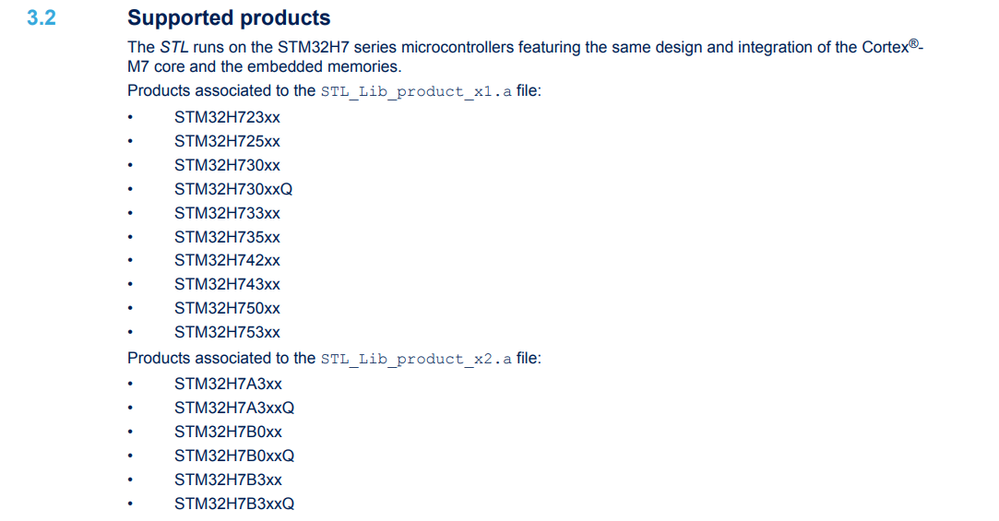Click the STM32H7A3xxQ entry
The height and width of the screenshot is (521, 999).
(x=234, y=408)
